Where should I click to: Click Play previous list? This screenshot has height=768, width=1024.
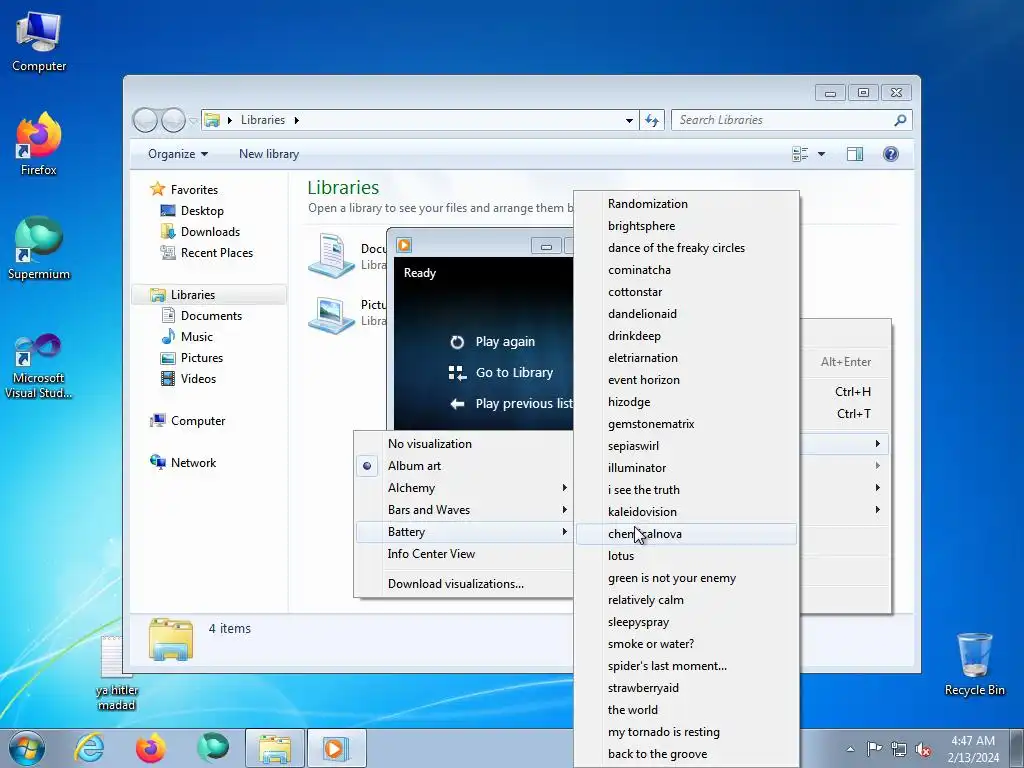coord(511,404)
